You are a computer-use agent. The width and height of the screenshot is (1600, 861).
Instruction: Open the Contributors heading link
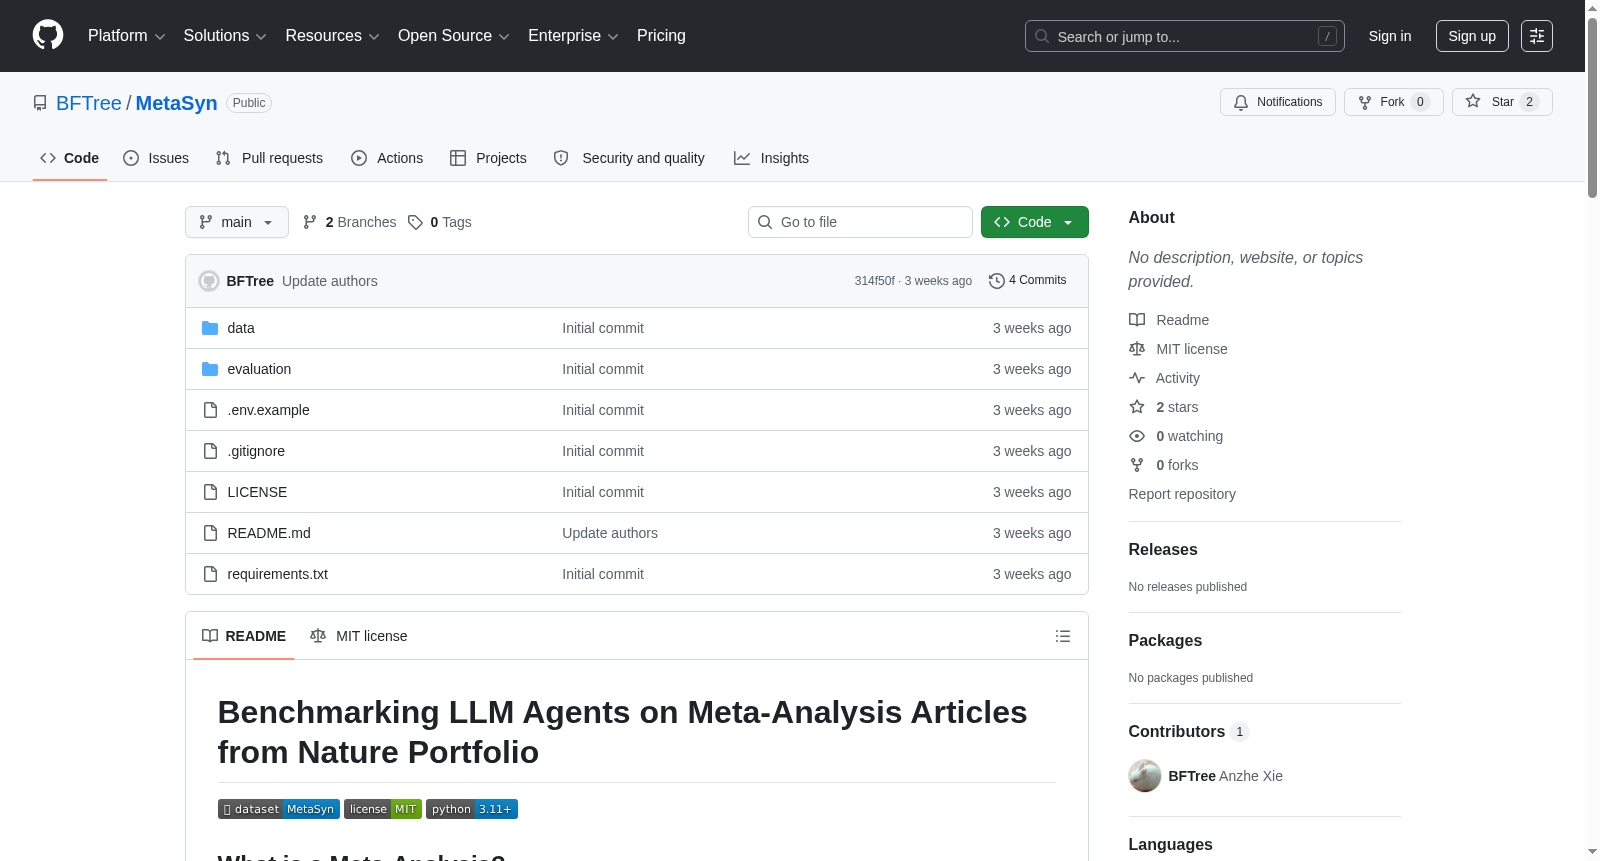coord(1189,731)
